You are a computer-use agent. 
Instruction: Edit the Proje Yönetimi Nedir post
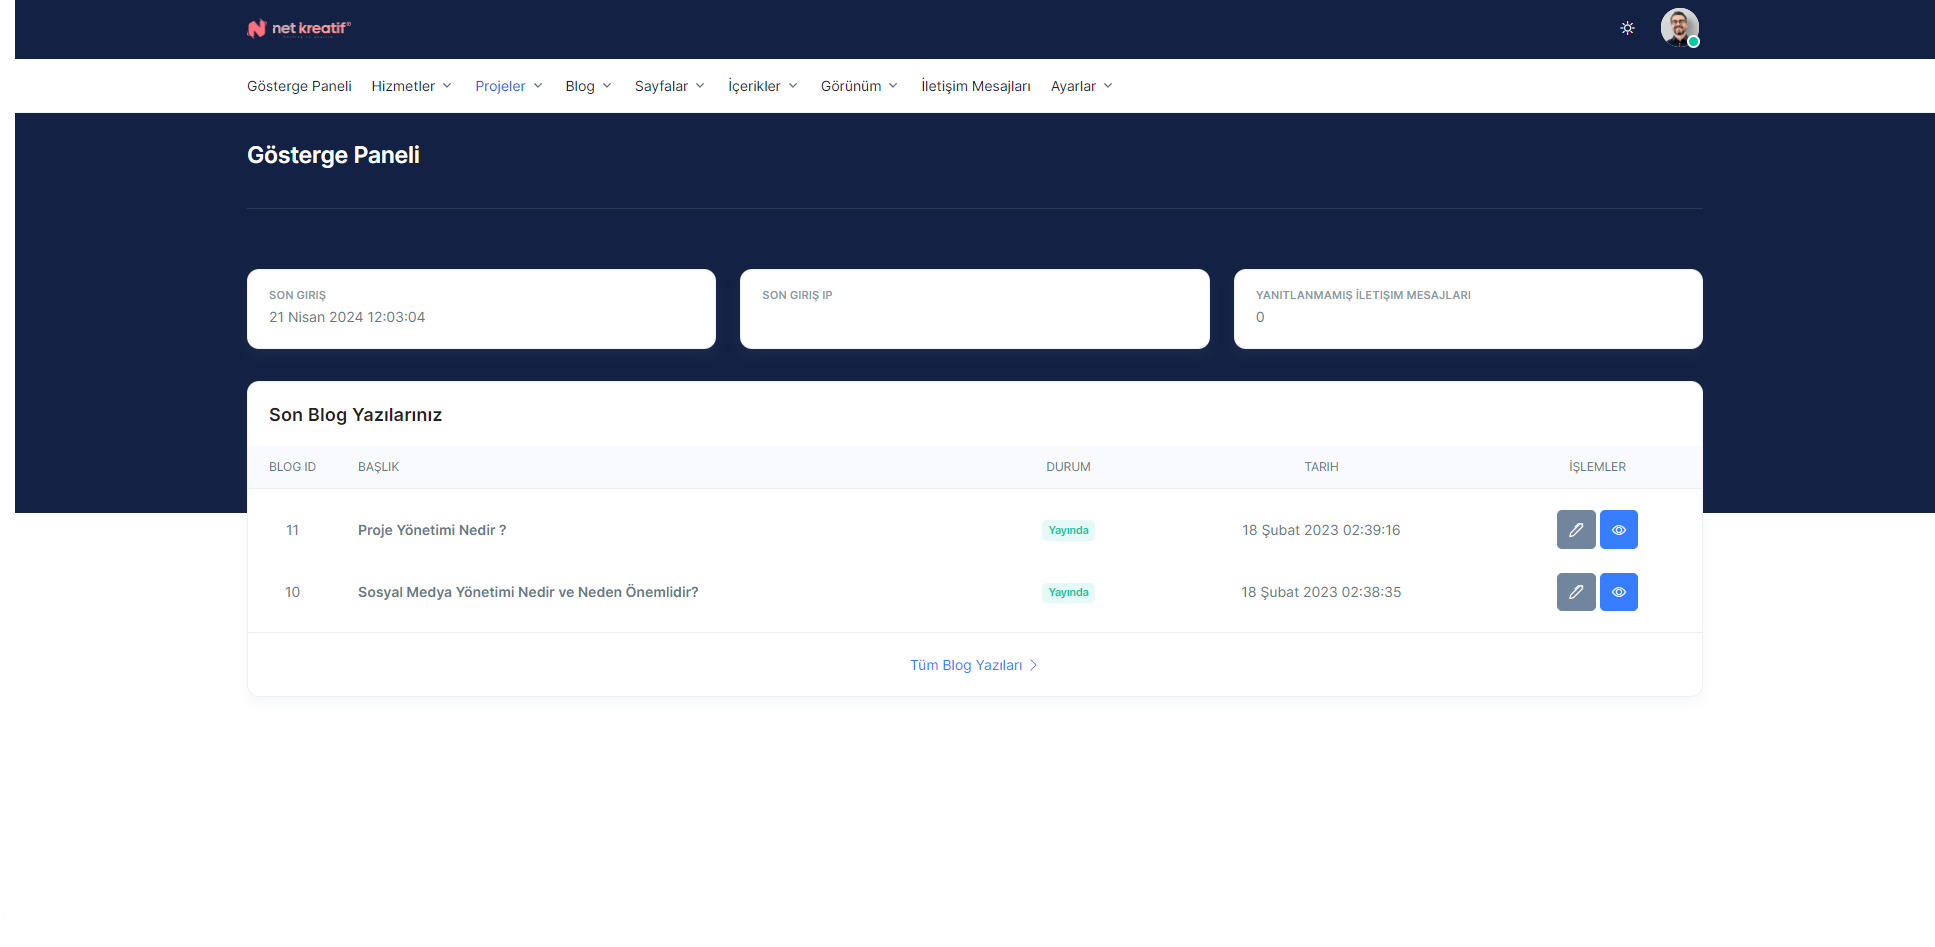click(1575, 530)
